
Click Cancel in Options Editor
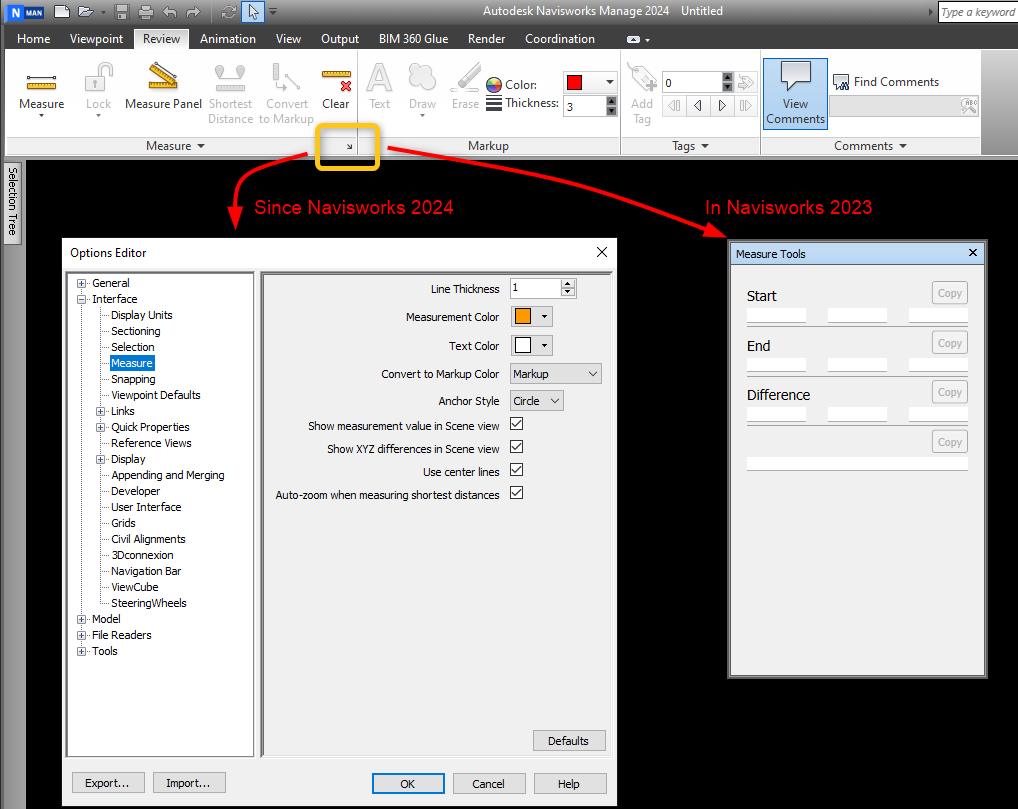[x=488, y=784]
